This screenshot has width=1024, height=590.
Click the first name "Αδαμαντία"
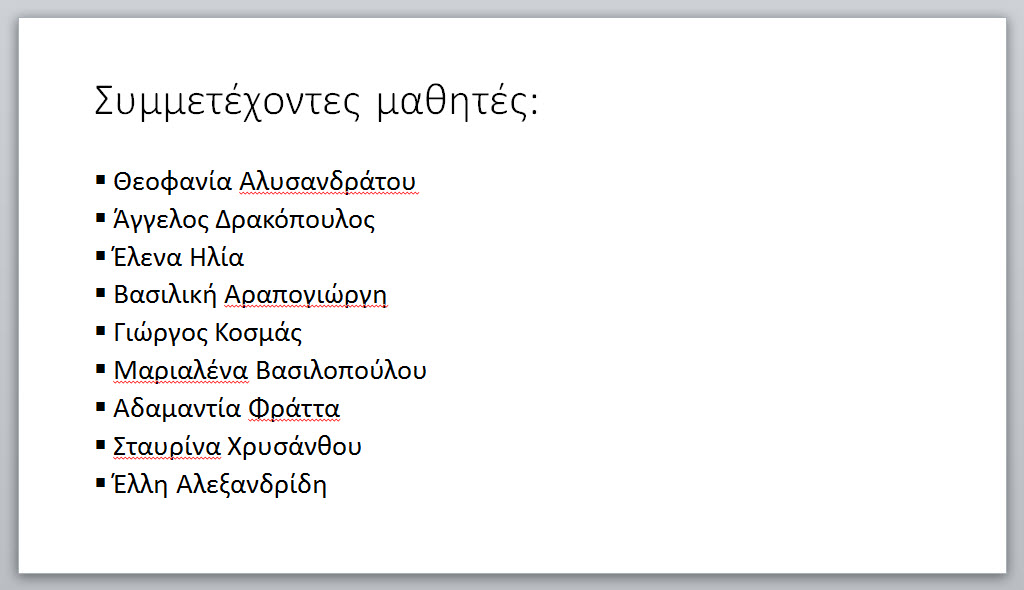click(178, 408)
